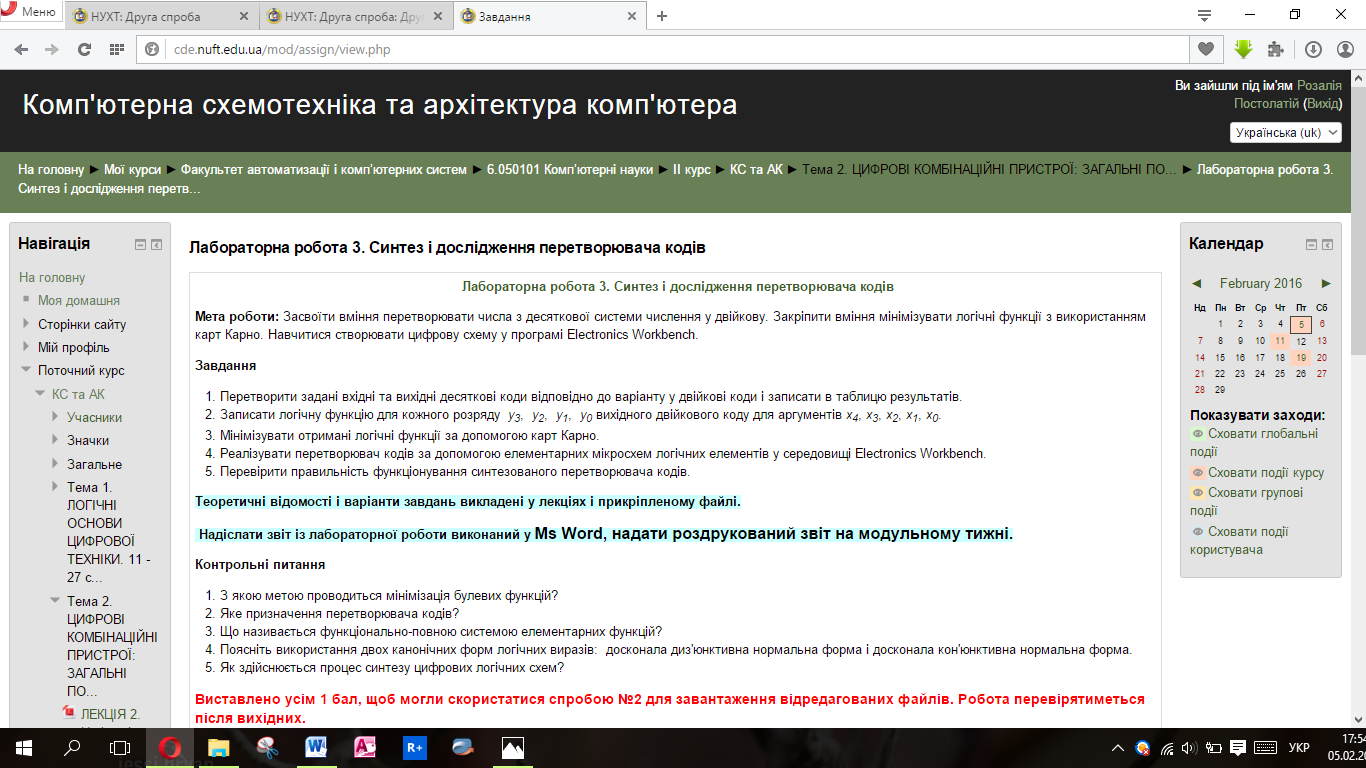Expand Сторінки сайту in navigation tree
Image resolution: width=1366 pixels, height=768 pixels.
(26, 324)
